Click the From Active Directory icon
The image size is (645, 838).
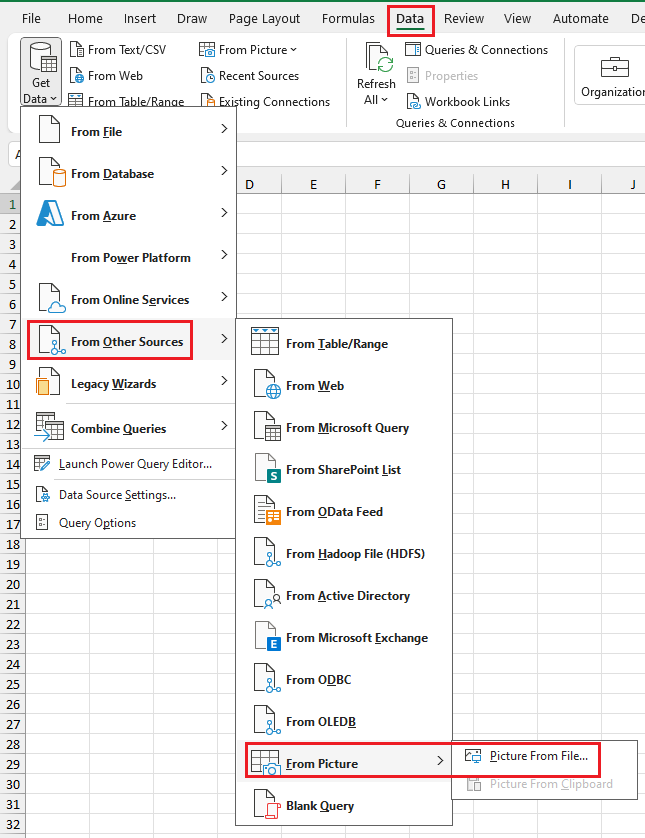pyautogui.click(x=267, y=594)
